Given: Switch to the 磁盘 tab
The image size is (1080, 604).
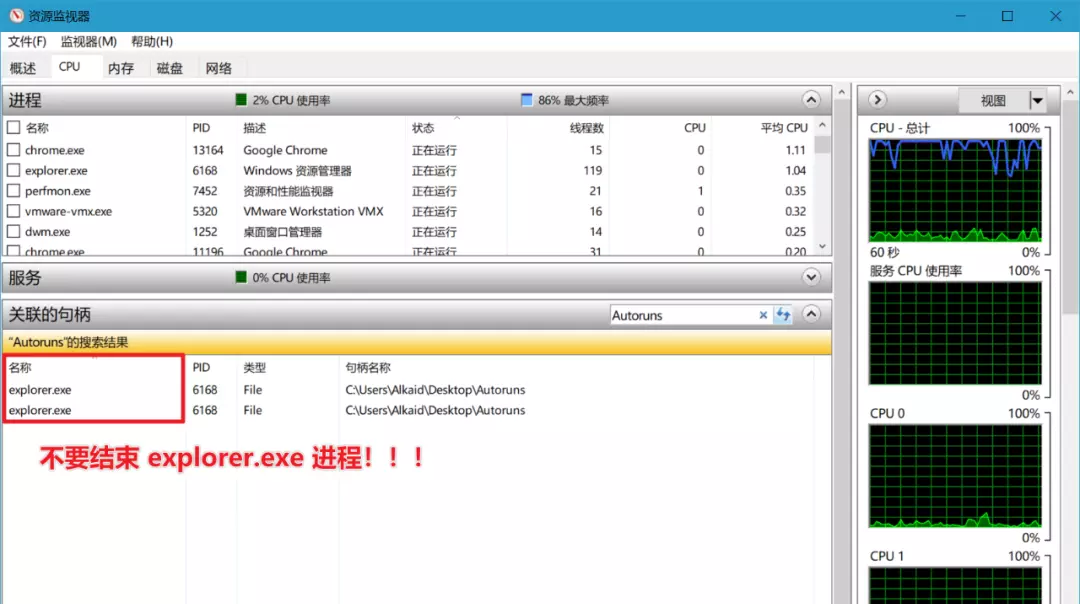Looking at the screenshot, I should (x=169, y=67).
